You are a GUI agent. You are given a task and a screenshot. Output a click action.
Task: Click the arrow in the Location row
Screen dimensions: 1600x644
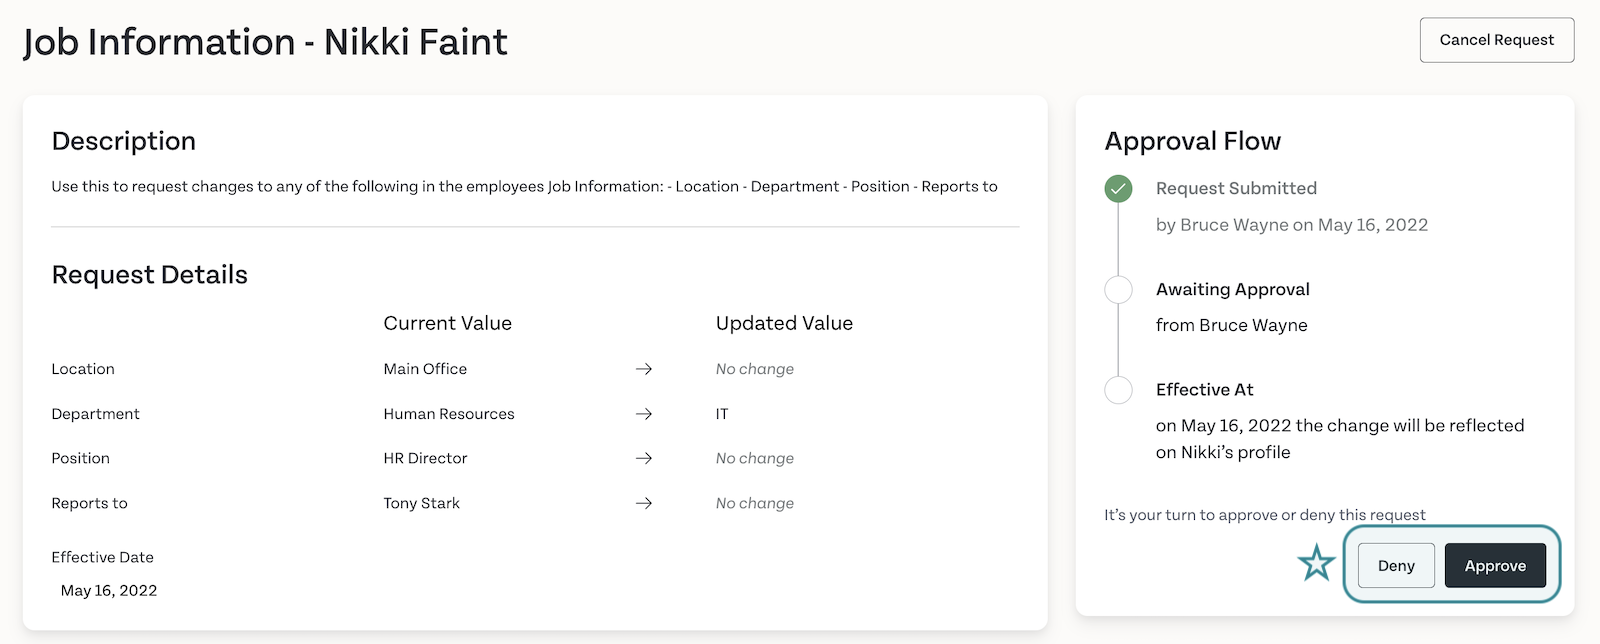tap(644, 369)
